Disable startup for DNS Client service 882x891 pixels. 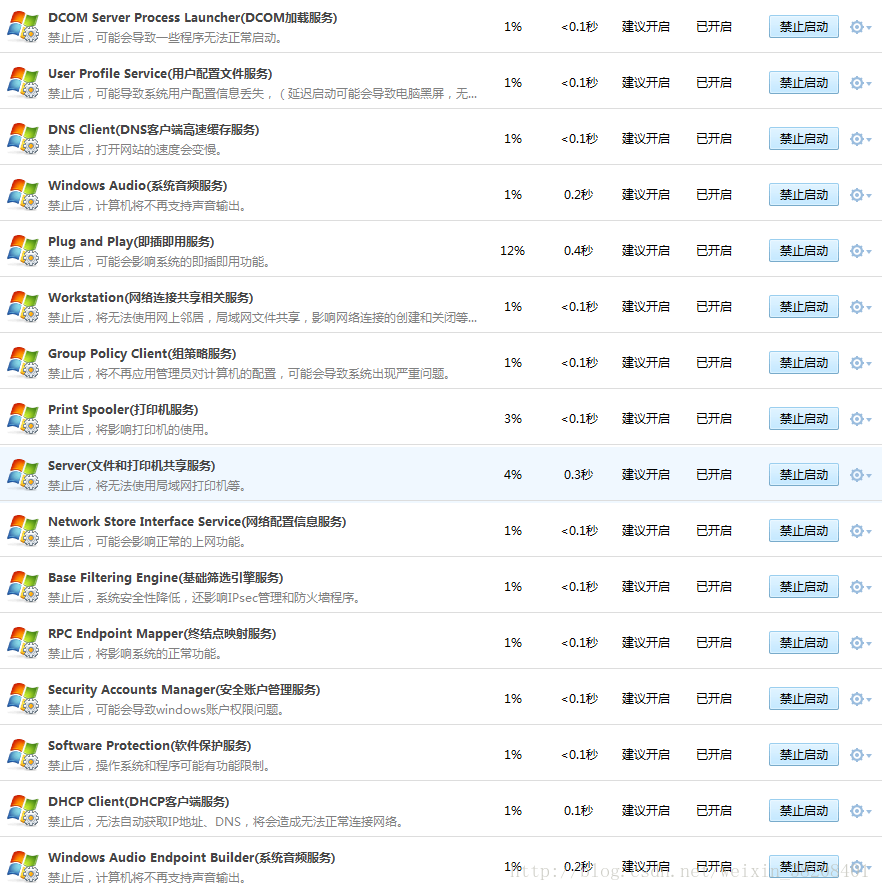pyautogui.click(x=803, y=139)
